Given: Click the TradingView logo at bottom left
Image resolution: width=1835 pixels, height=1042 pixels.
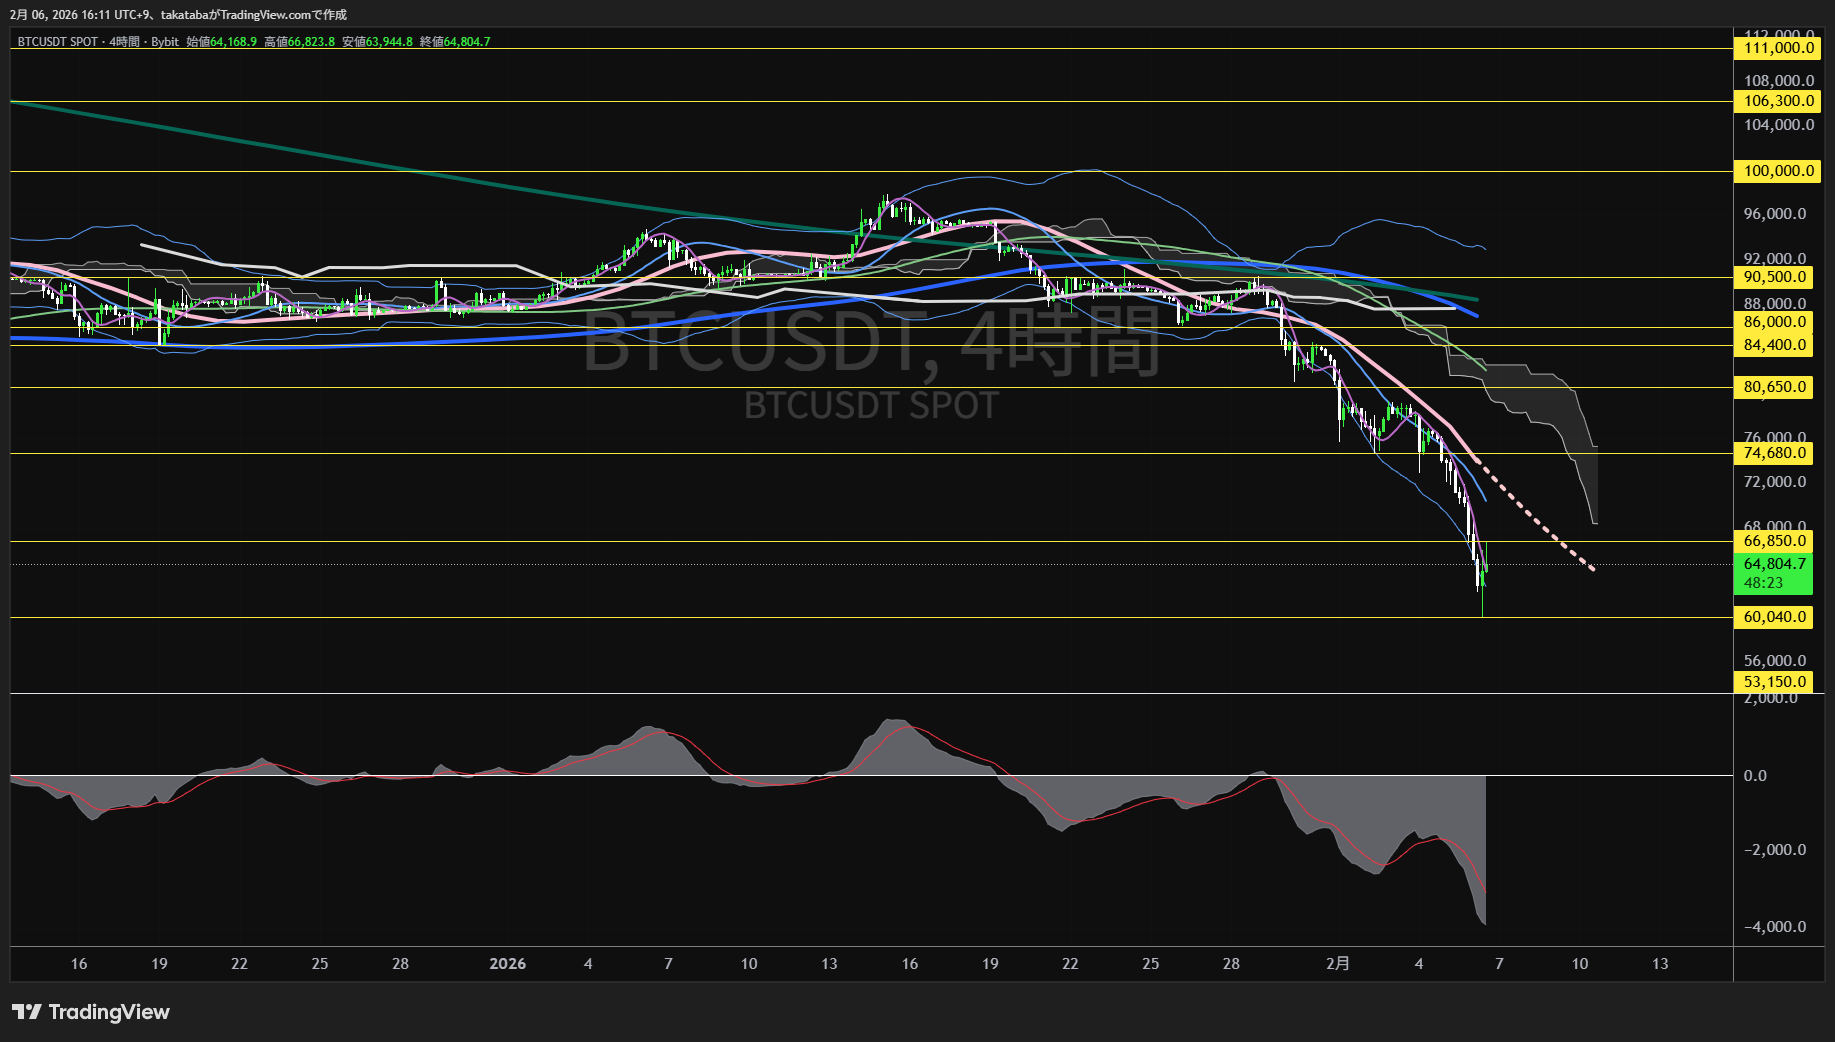Looking at the screenshot, I should pyautogui.click(x=90, y=1012).
